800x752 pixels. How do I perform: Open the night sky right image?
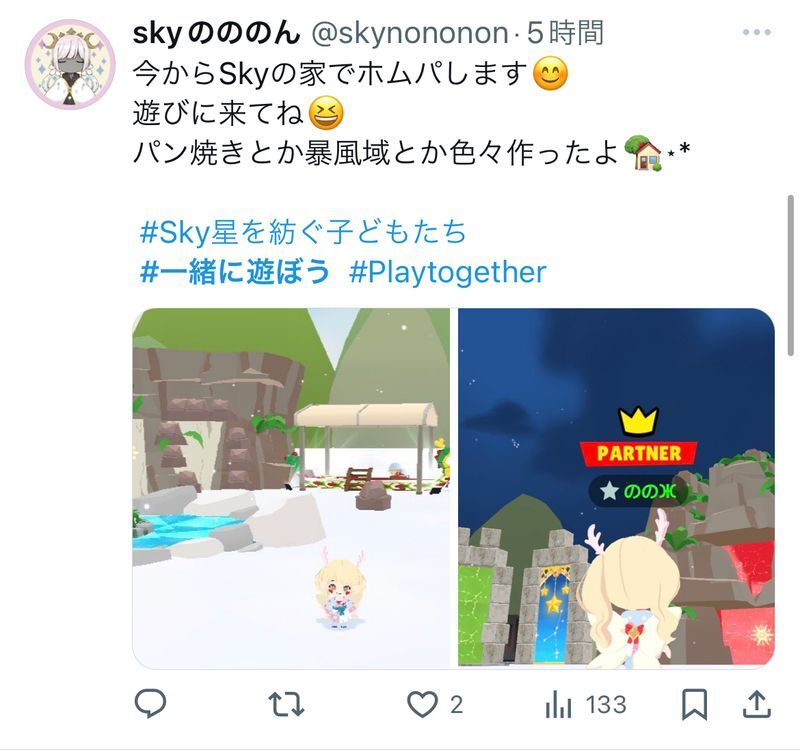616,487
